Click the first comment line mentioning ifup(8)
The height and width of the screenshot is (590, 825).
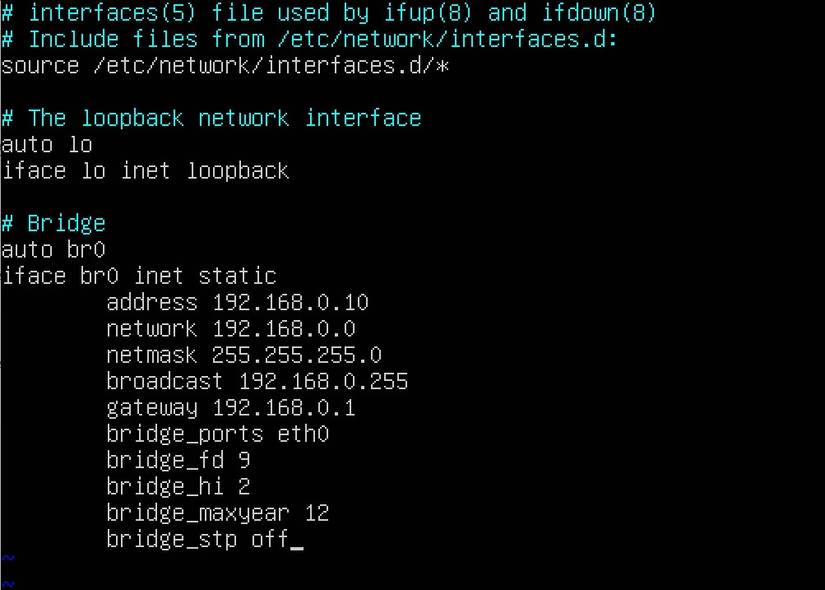(329, 13)
